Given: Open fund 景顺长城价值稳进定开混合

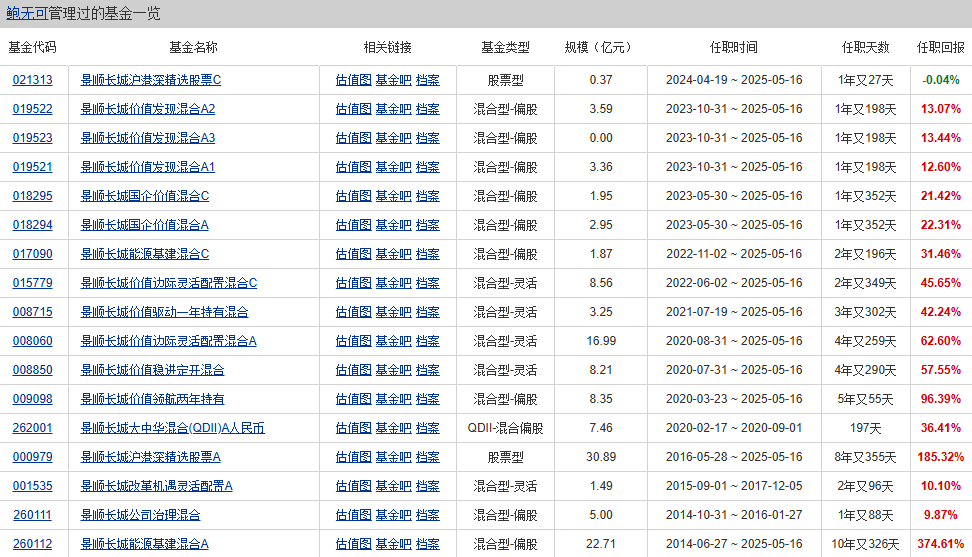Looking at the screenshot, I should coord(152,371).
